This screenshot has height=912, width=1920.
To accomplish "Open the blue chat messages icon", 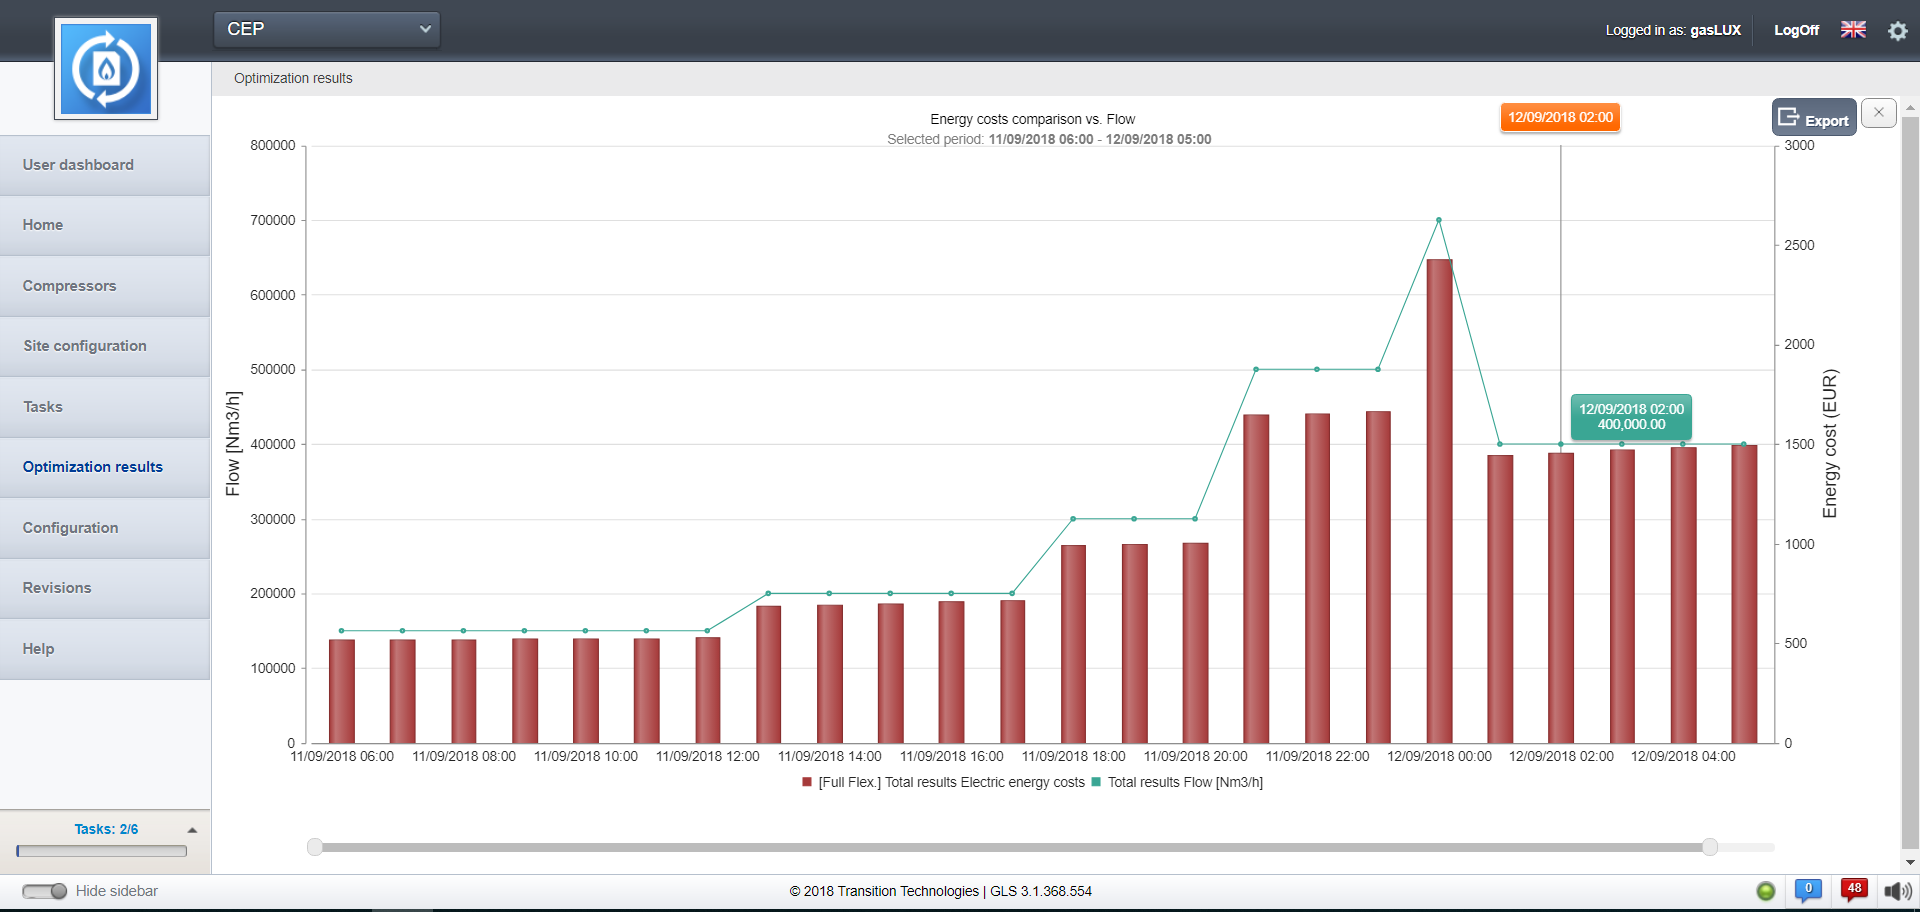I will tap(1807, 890).
